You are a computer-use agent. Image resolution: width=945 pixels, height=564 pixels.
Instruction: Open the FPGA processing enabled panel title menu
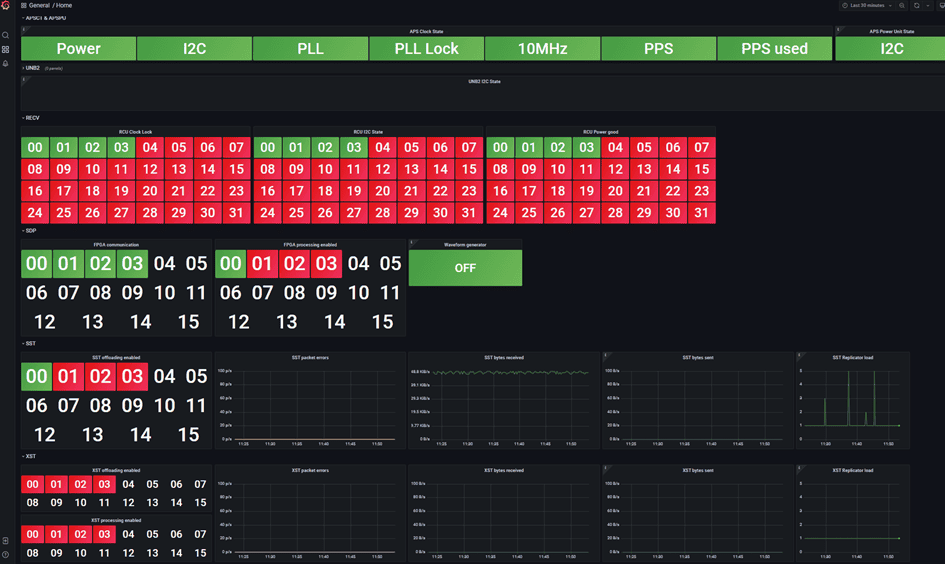[310, 245]
